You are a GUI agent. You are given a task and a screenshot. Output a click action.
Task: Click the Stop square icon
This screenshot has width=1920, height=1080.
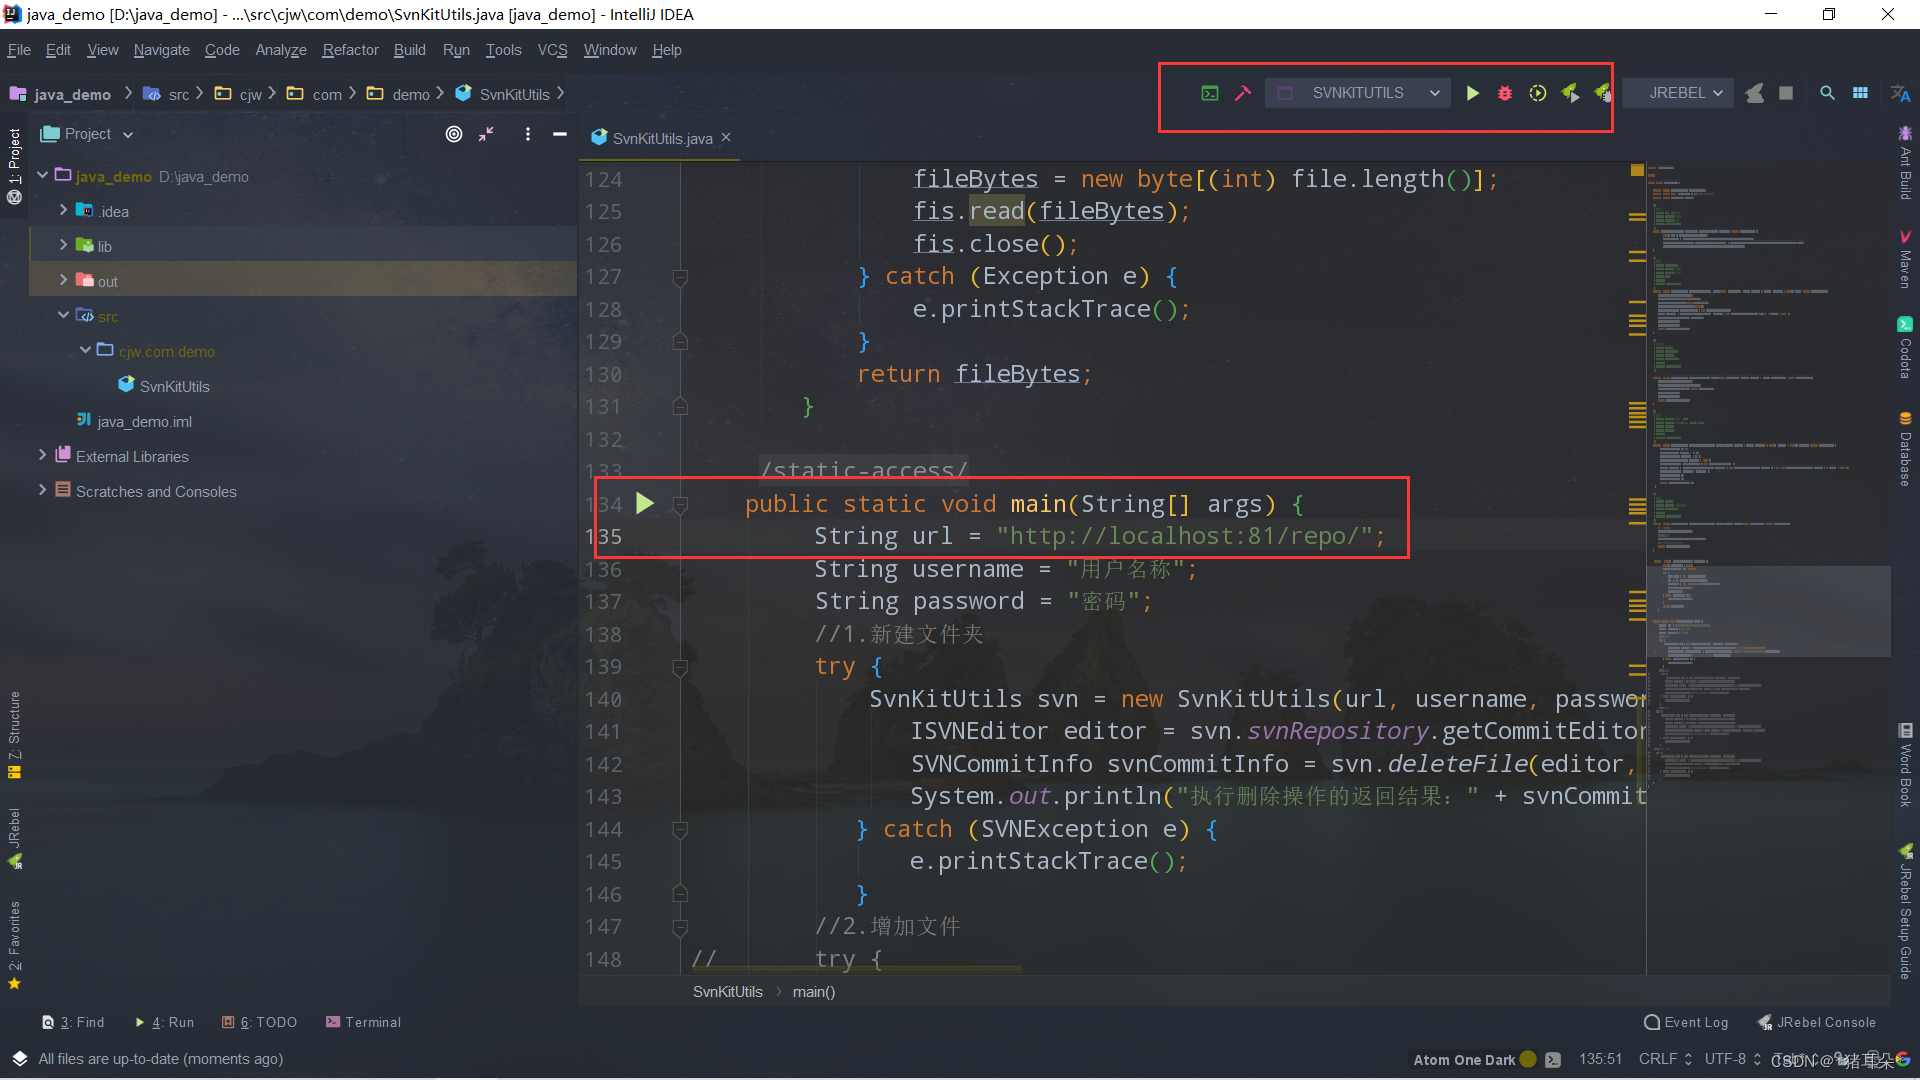pos(1786,93)
